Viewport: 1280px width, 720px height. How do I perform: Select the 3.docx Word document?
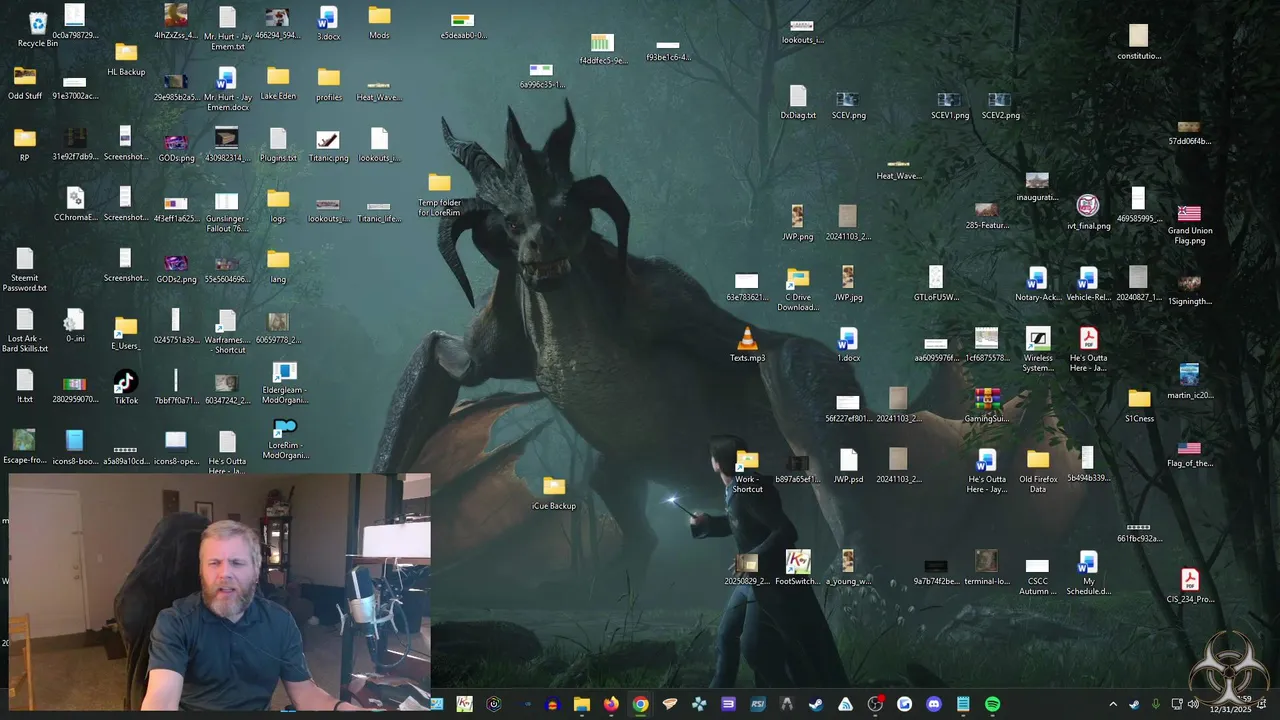pyautogui.click(x=328, y=23)
